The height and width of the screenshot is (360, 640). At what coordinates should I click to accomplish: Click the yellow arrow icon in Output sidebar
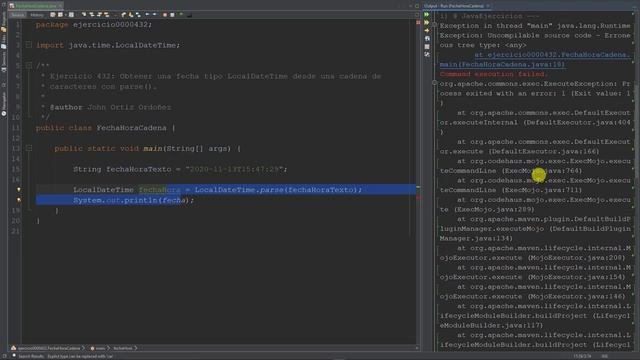click(x=427, y=31)
